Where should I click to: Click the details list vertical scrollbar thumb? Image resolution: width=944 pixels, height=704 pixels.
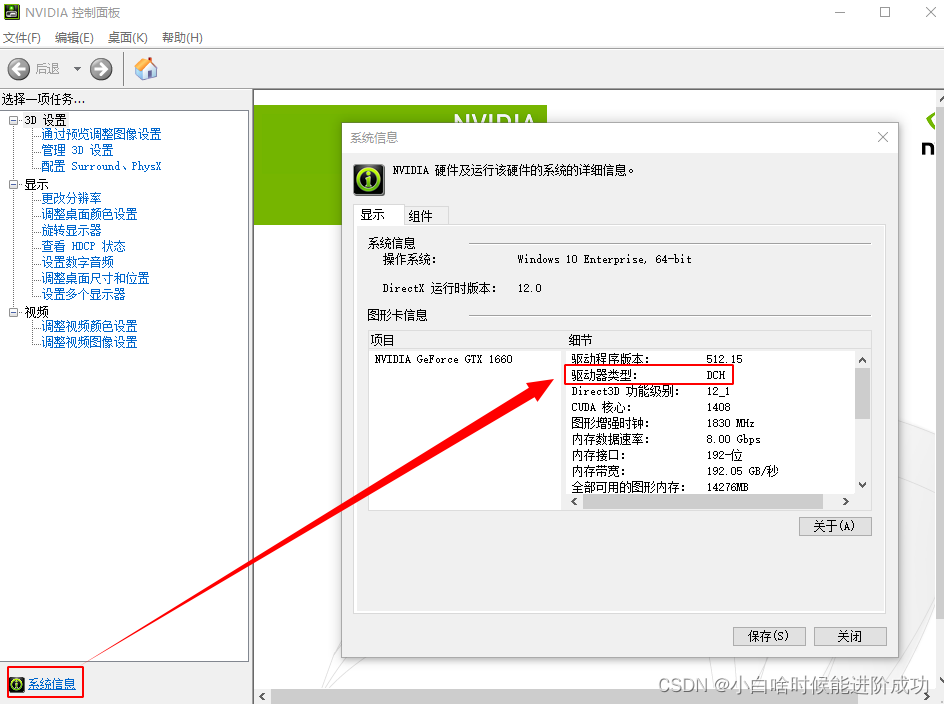tap(862, 393)
